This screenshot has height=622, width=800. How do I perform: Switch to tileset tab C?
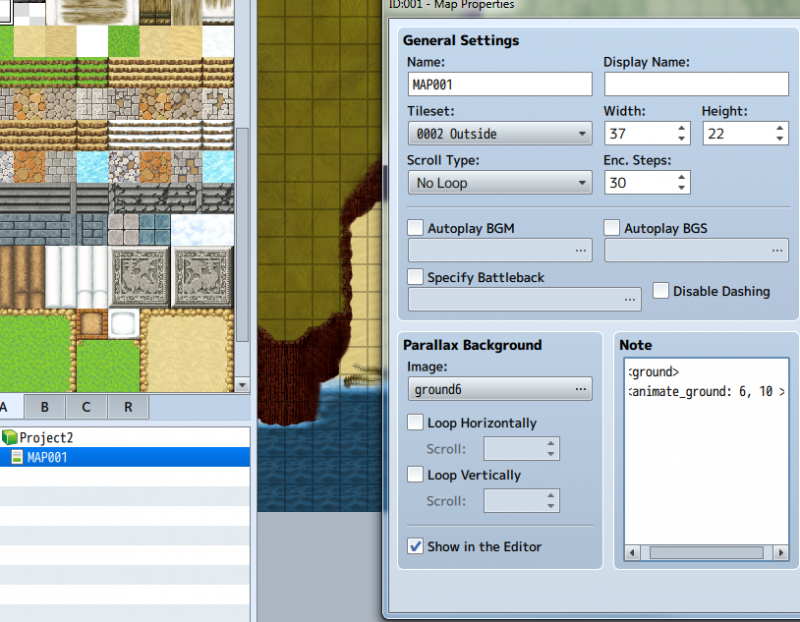(x=86, y=407)
